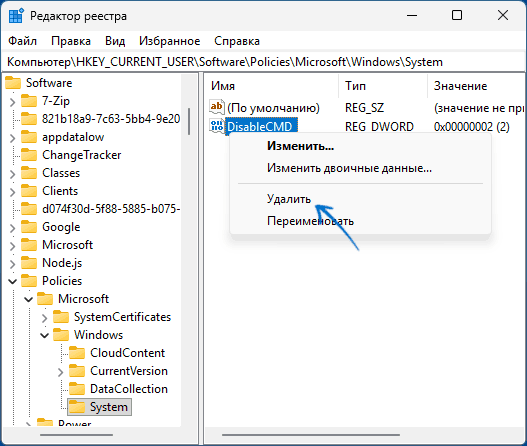Click the (По умолчанию) string value icon
Image resolution: width=527 pixels, height=446 pixels.
[x=216, y=107]
